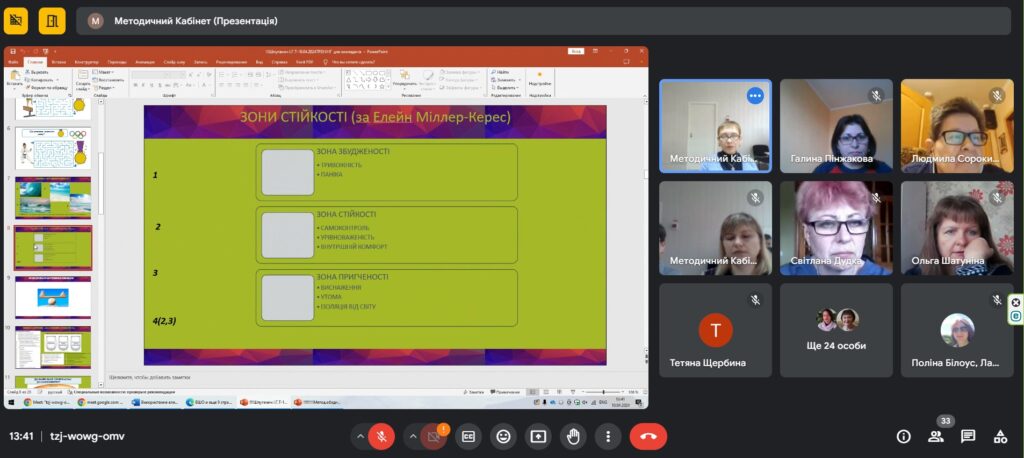Open the Activities panel icon
Viewport: 1024px width, 458px height.
point(1000,436)
